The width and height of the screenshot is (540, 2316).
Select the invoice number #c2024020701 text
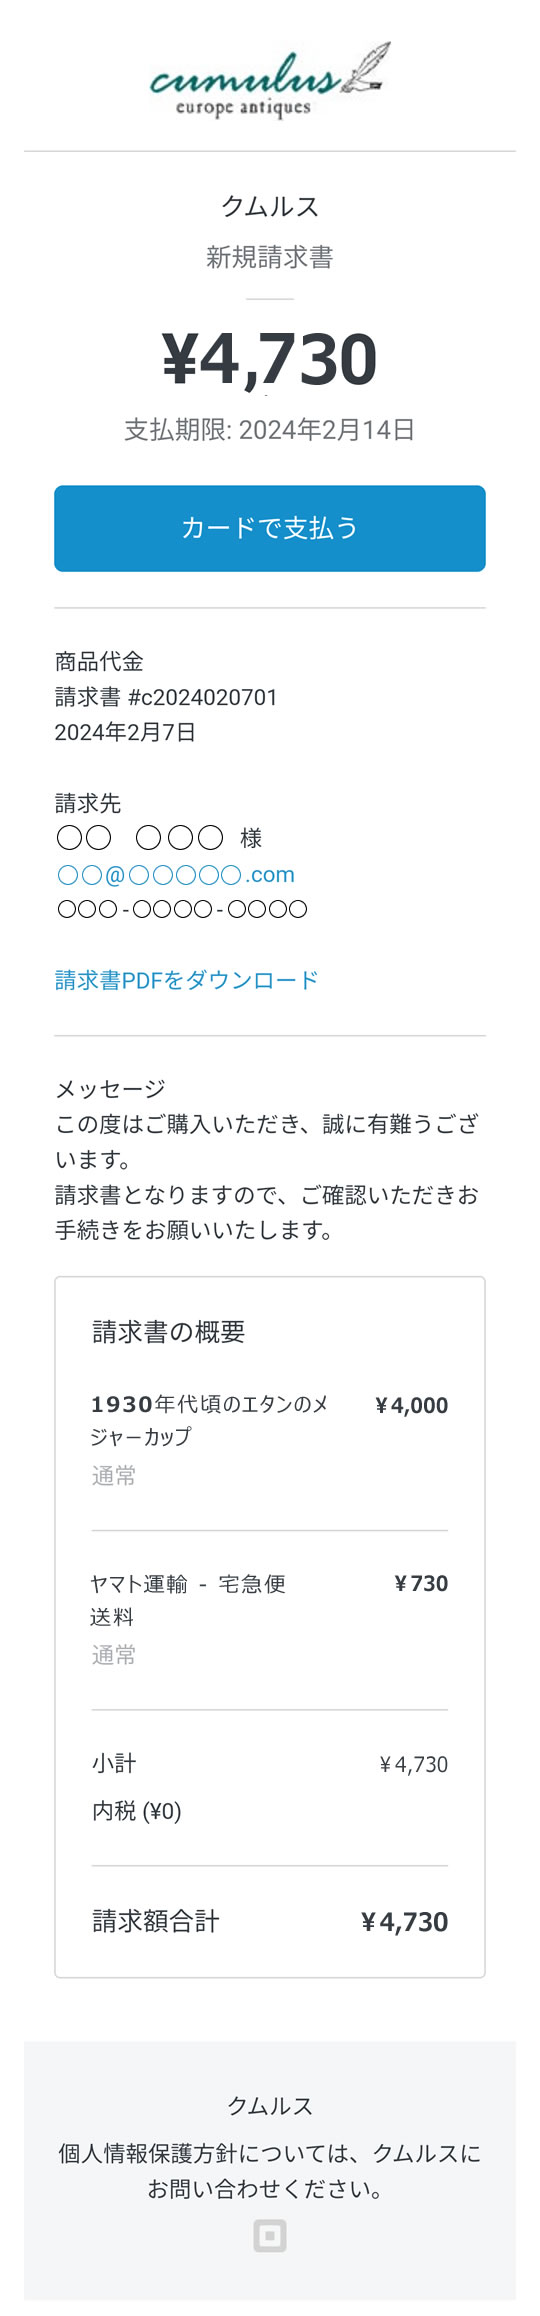(203, 697)
